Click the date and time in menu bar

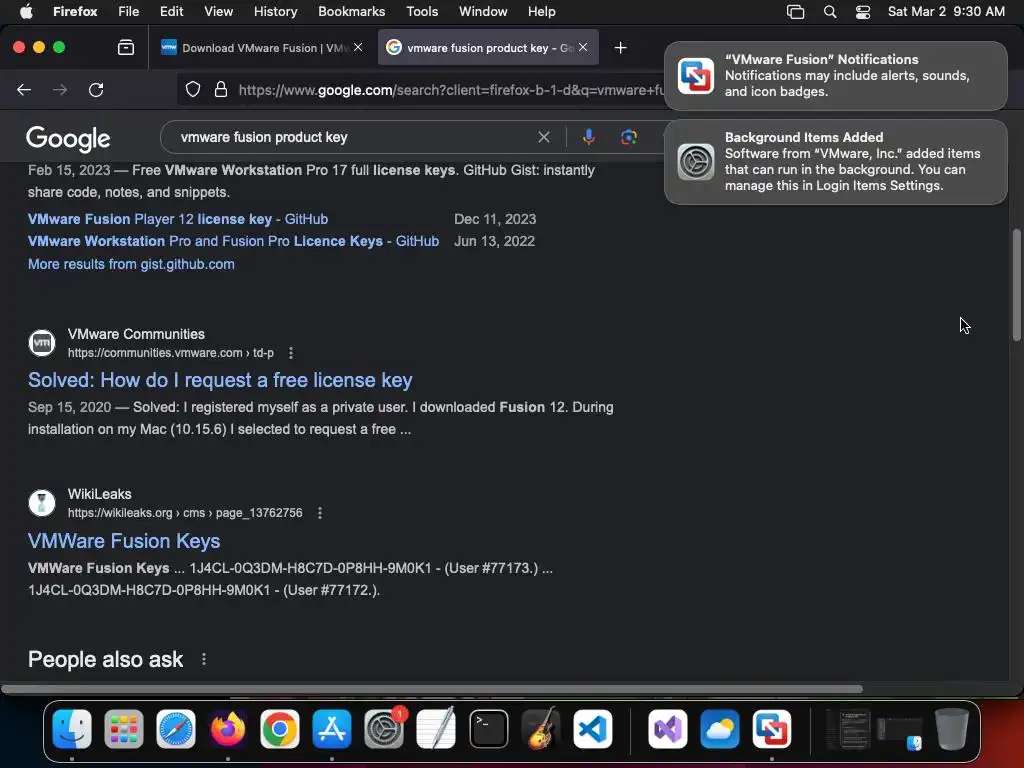(946, 11)
